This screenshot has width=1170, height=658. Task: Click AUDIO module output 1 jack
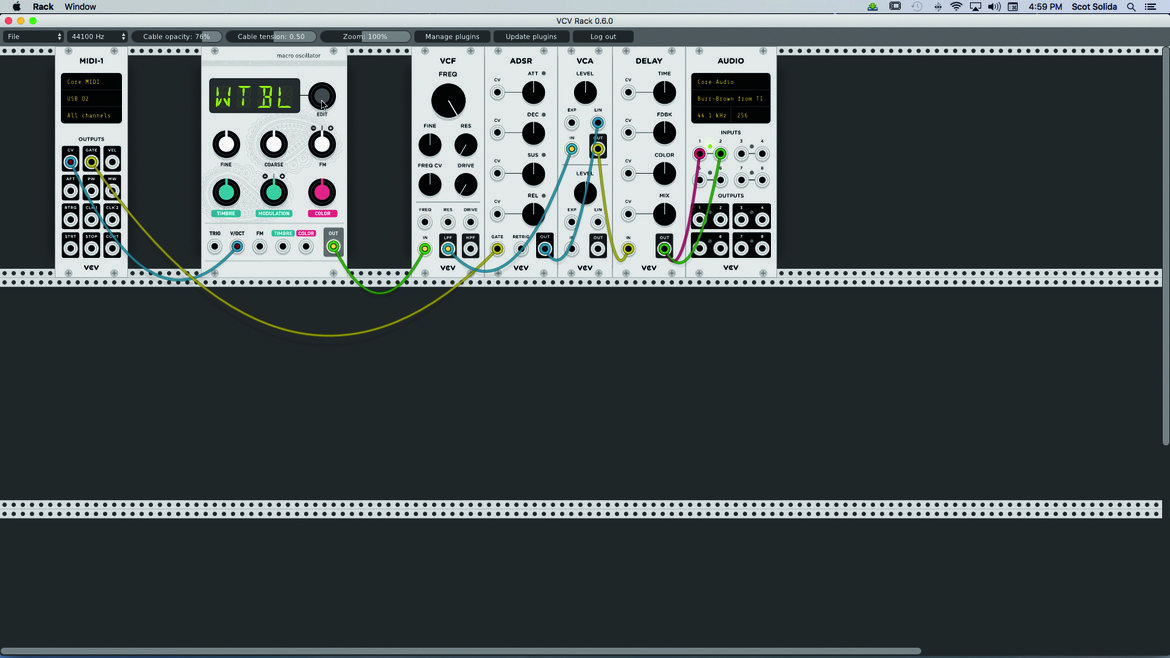tap(699, 220)
